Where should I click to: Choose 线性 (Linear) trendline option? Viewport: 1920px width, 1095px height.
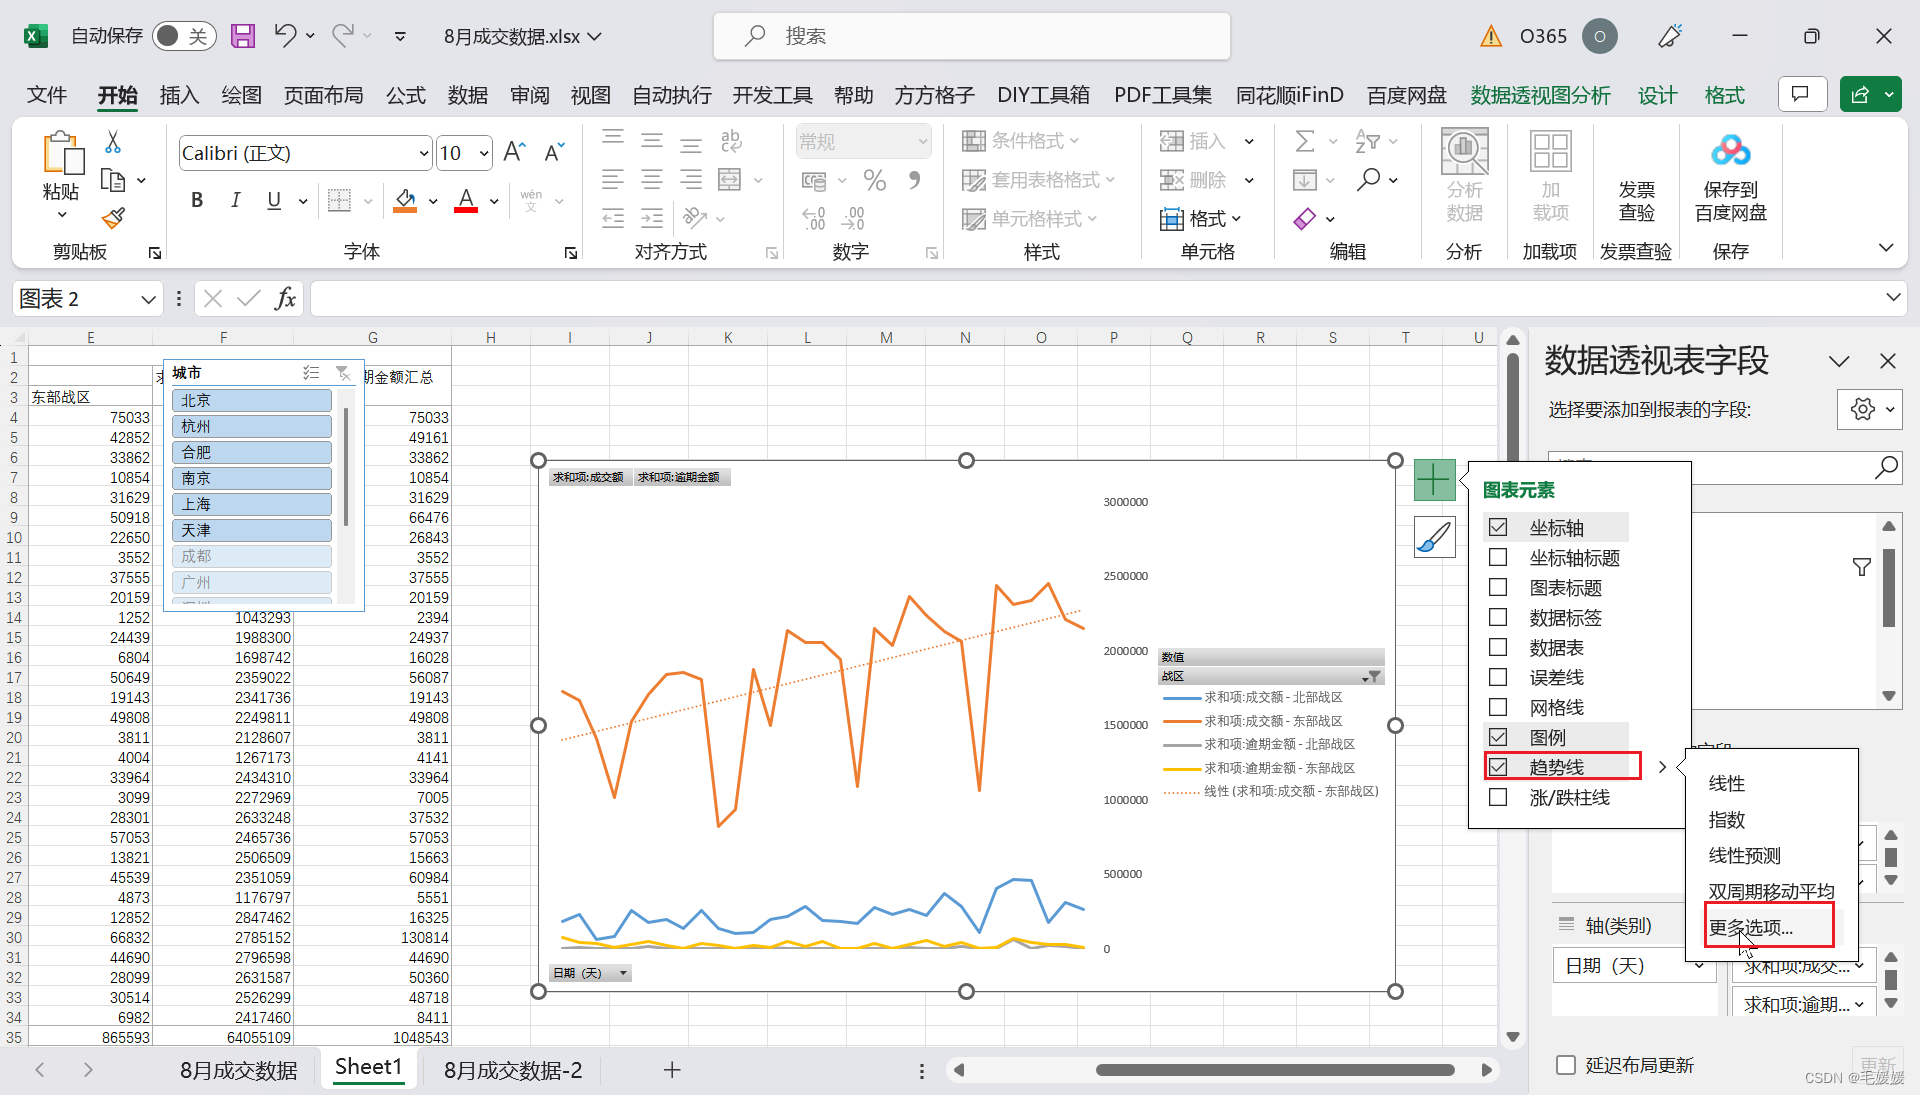pos(1727,783)
